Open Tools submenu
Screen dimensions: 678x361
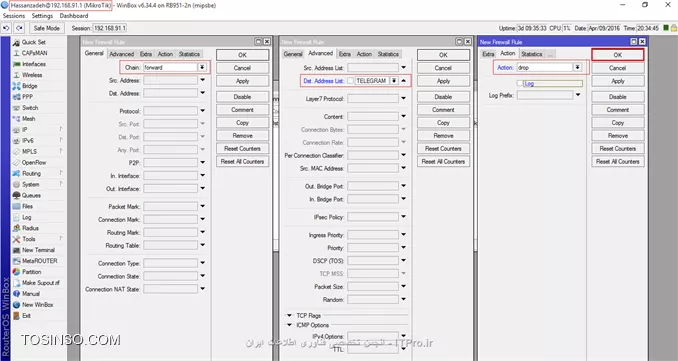[29, 239]
